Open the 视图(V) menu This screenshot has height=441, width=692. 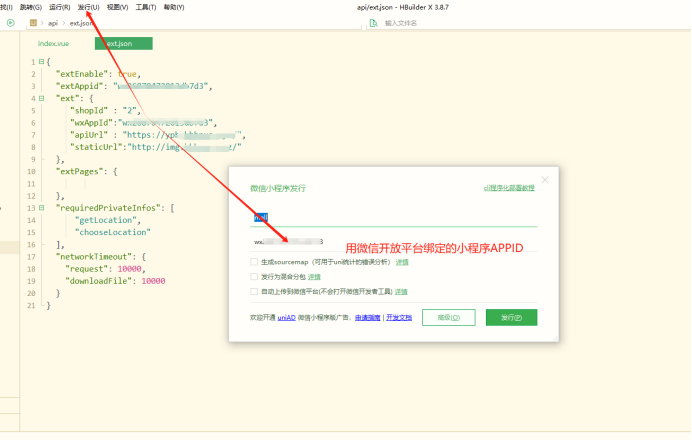click(x=117, y=7)
